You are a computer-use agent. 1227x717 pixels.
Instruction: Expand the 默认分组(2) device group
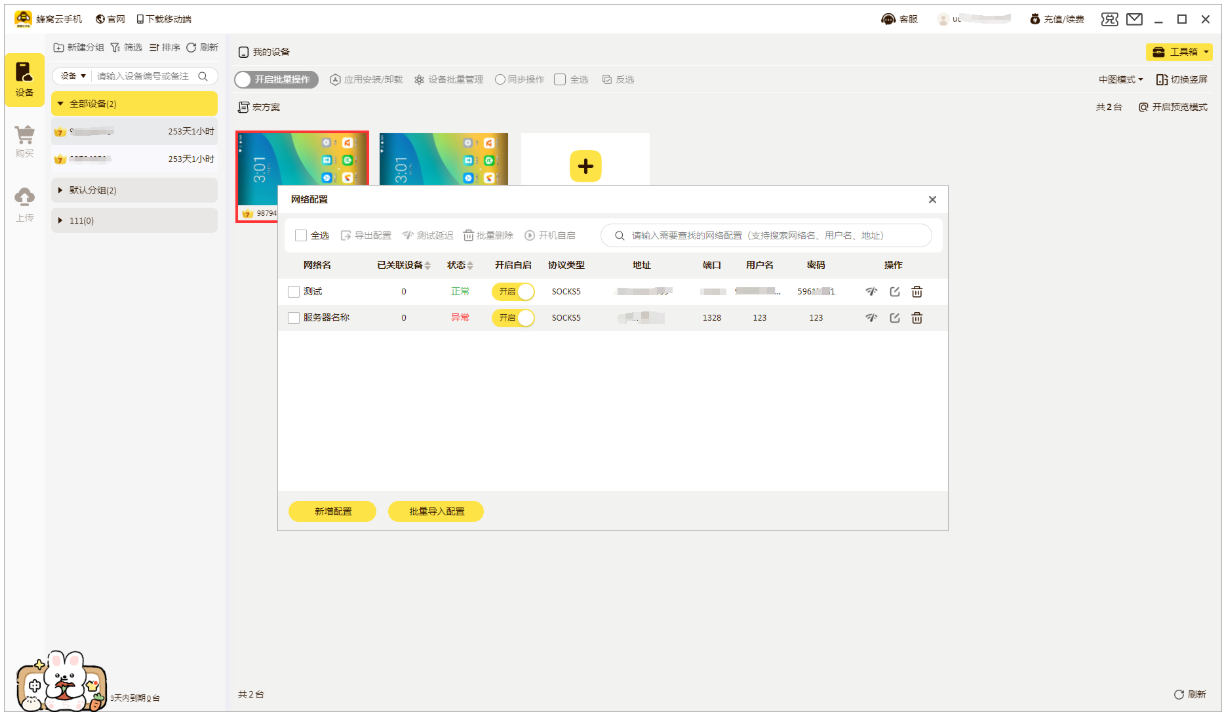pyautogui.click(x=134, y=190)
